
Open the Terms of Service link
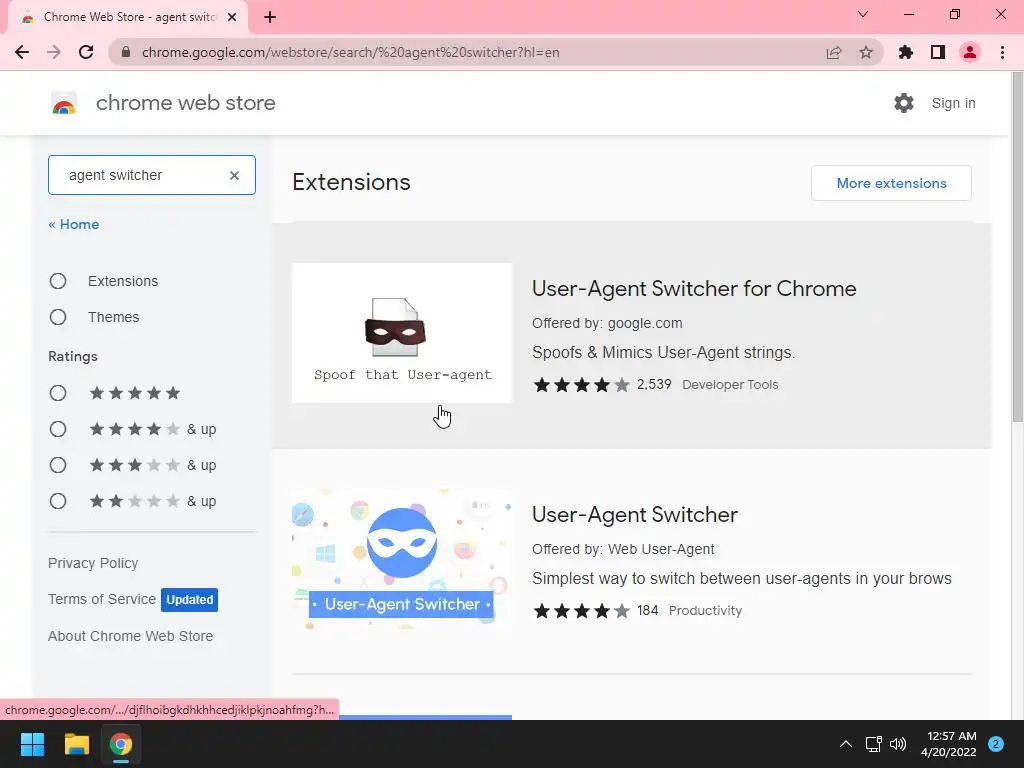pyautogui.click(x=102, y=599)
